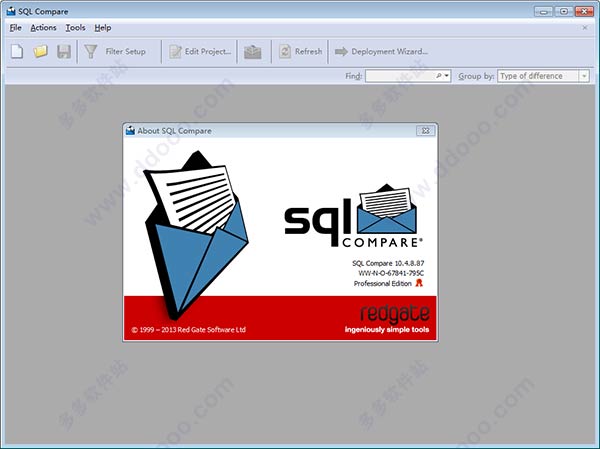Image resolution: width=600 pixels, height=449 pixels.
Task: Open the Group by dropdown arrow
Action: point(584,76)
